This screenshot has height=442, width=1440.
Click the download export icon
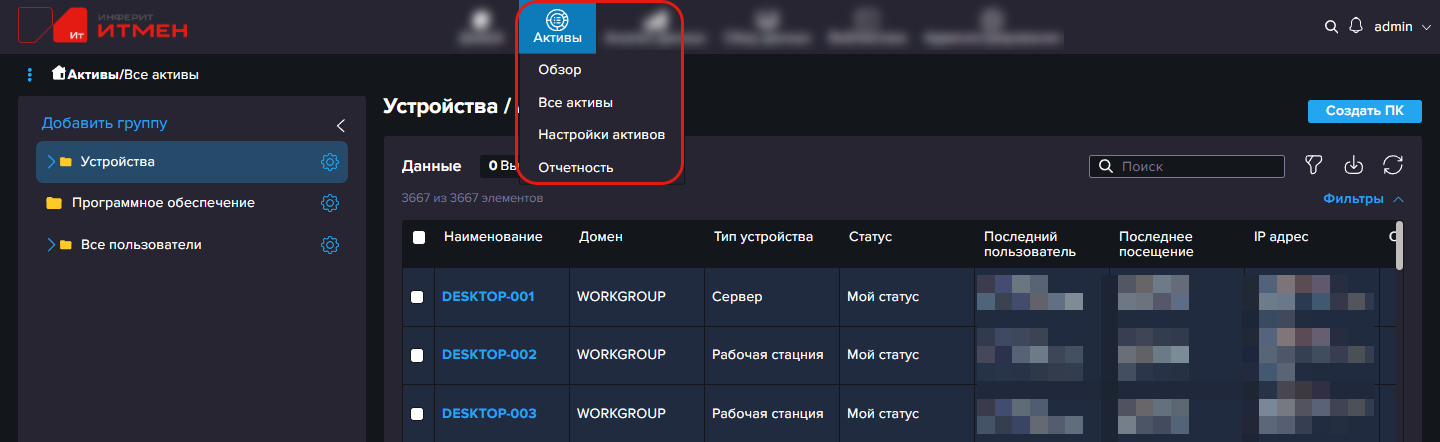click(1353, 166)
